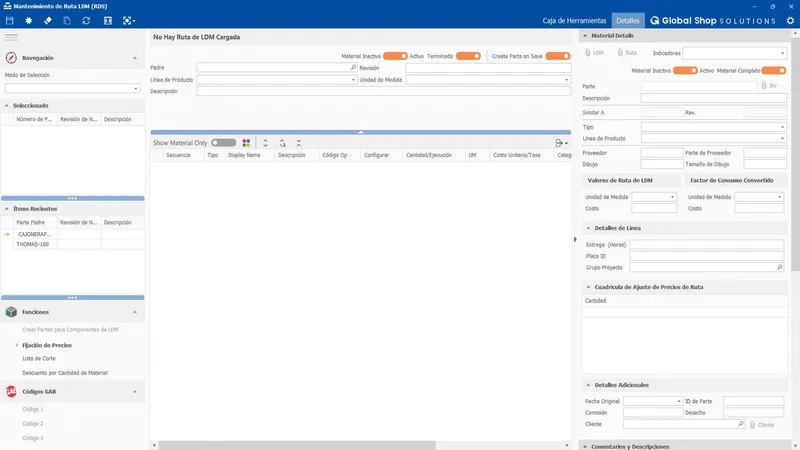Viewport: 800px width, 450px height.
Task: Sort grid by Secuencia column header
Action: coord(178,155)
